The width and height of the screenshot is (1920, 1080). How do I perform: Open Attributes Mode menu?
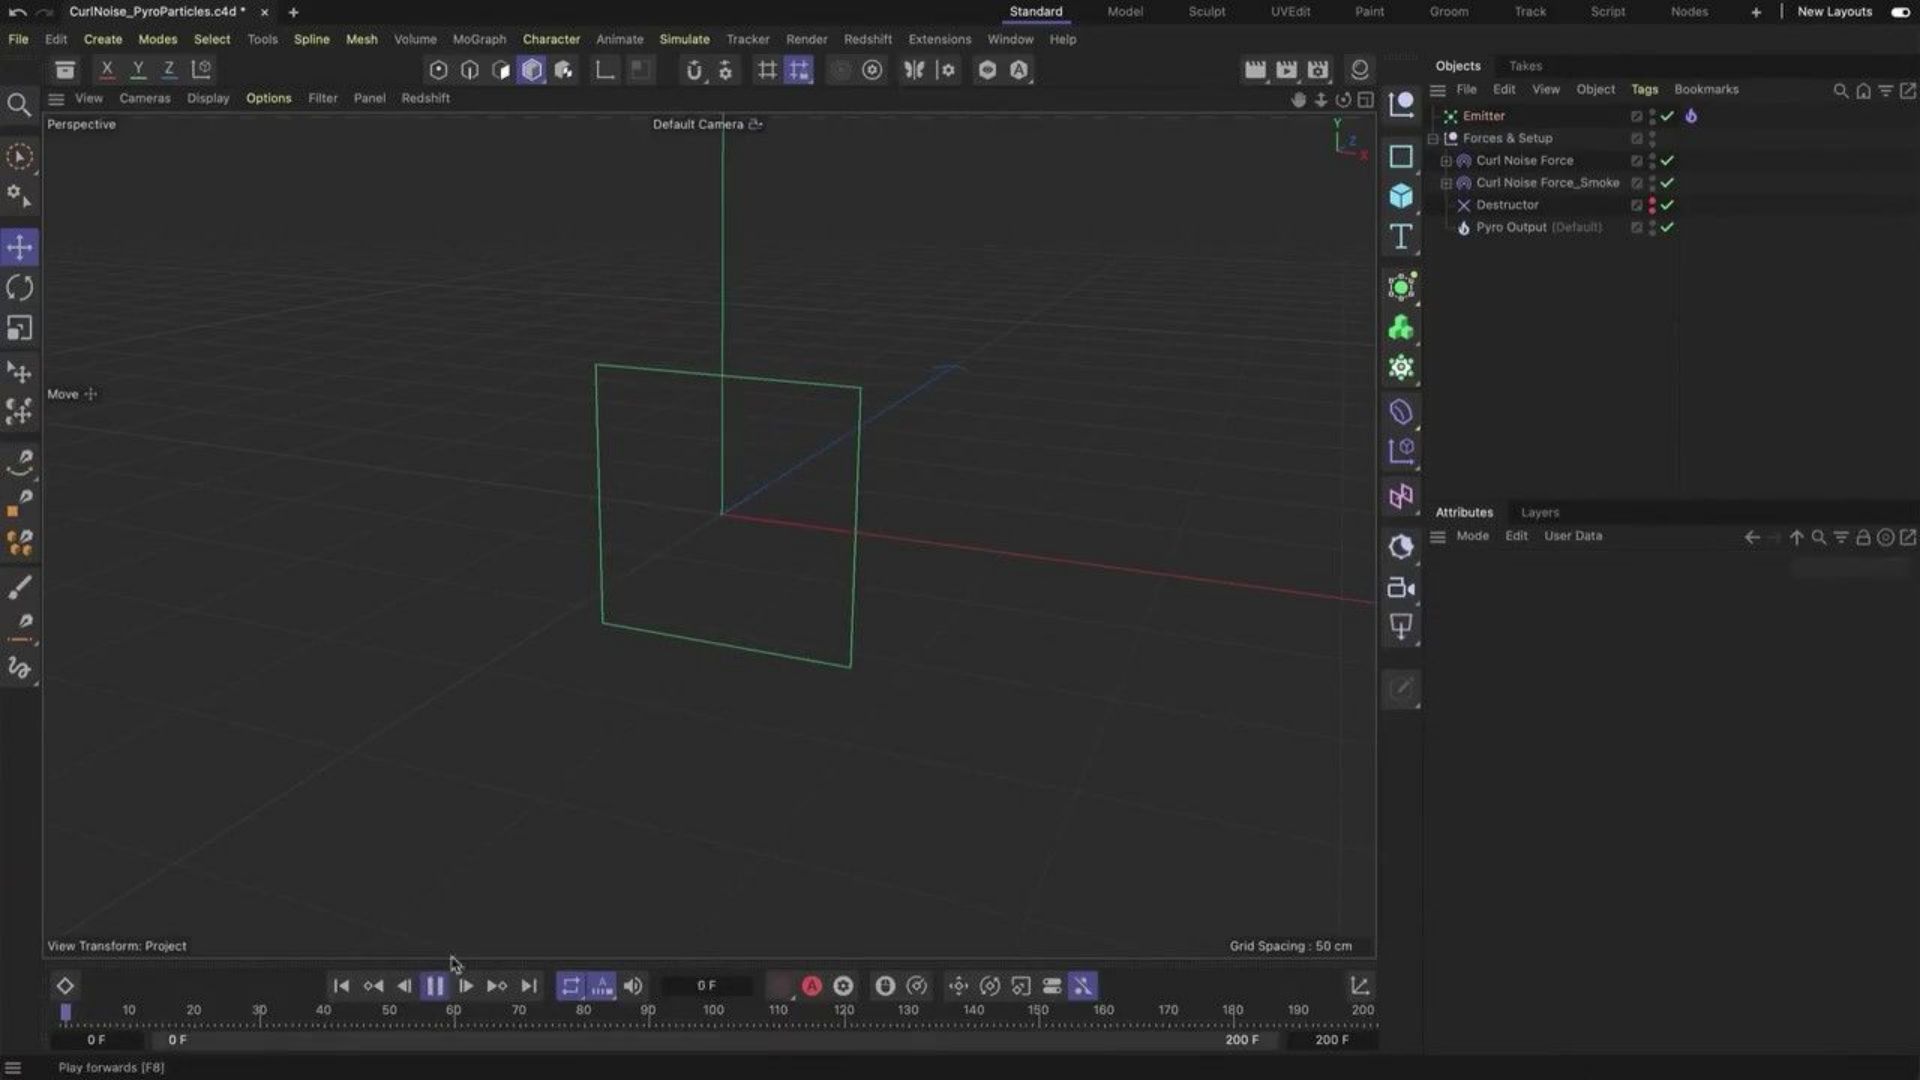[1472, 536]
